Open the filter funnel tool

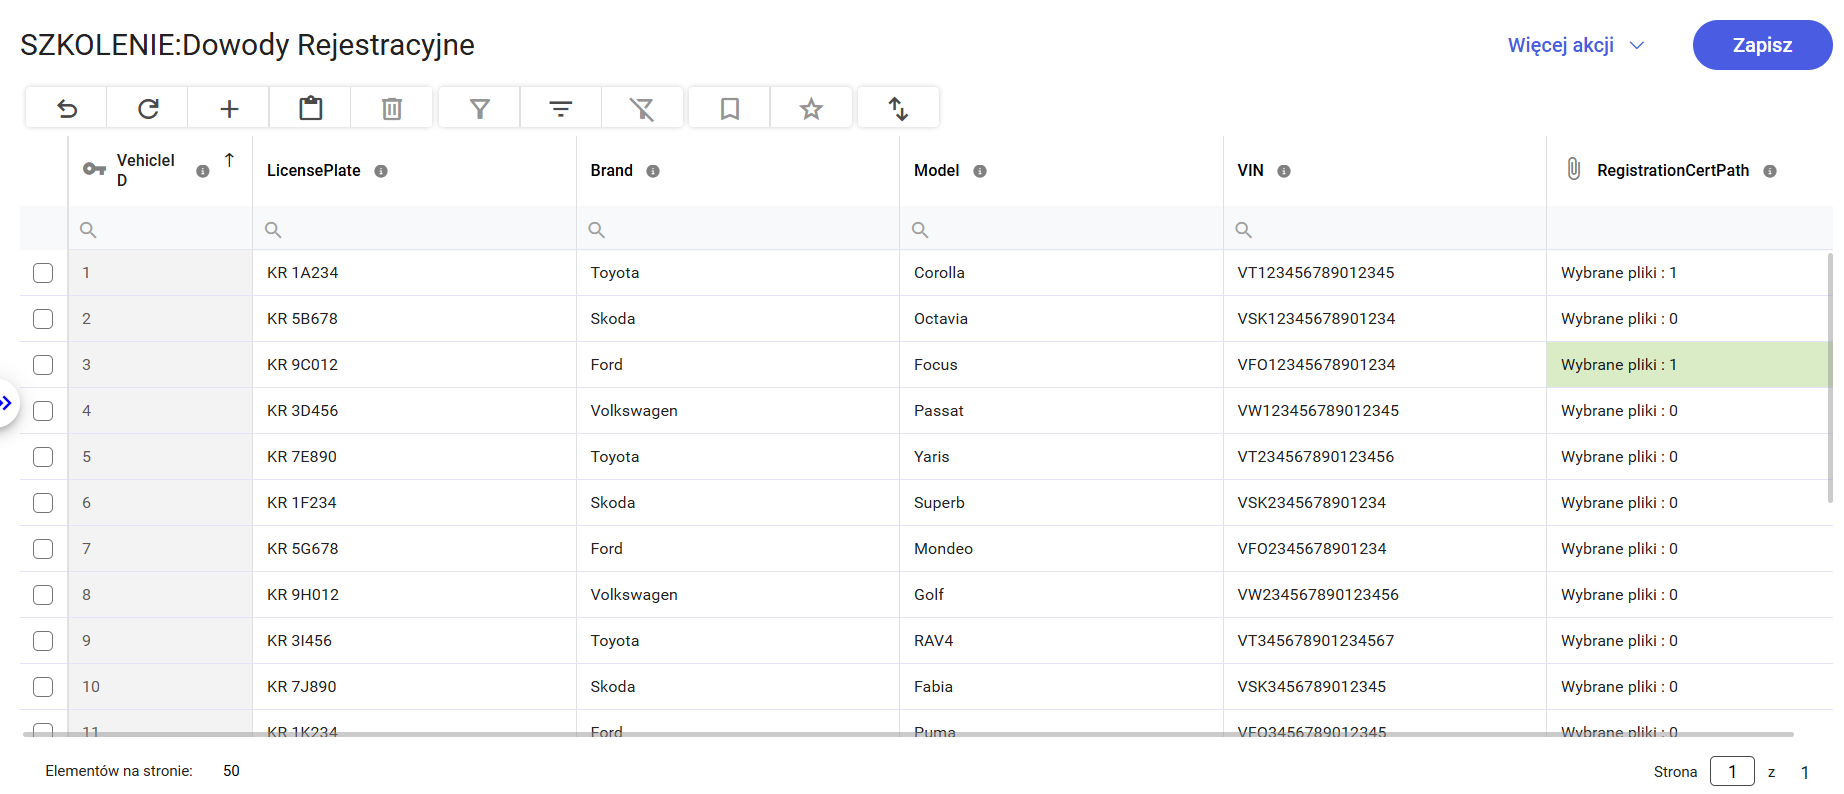pos(480,108)
